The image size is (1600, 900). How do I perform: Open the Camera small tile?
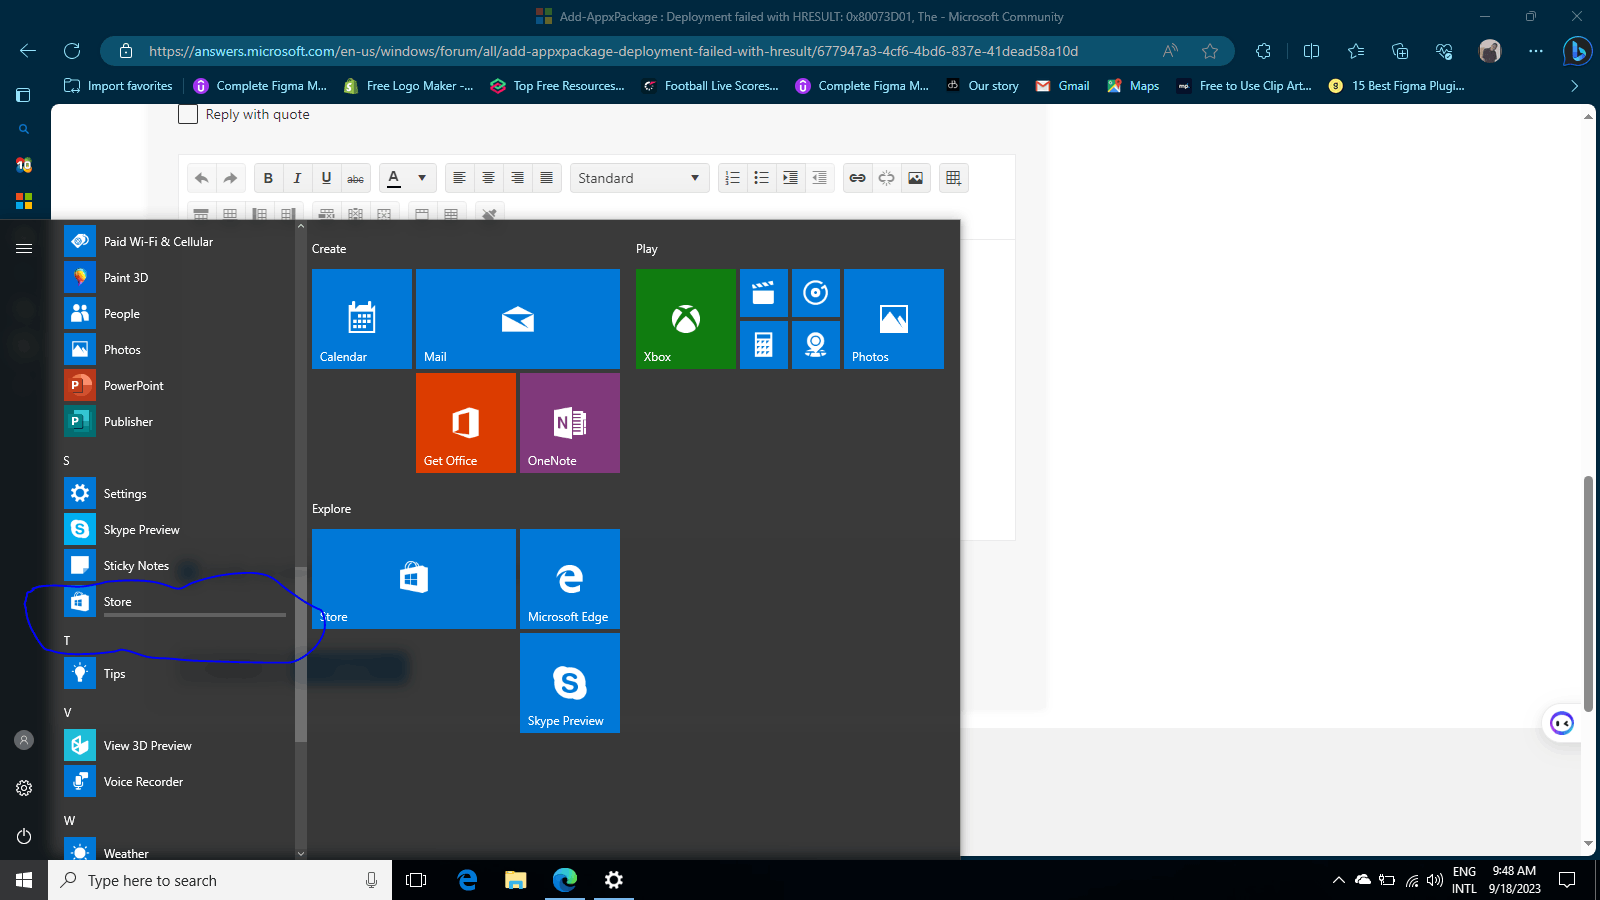point(816,345)
